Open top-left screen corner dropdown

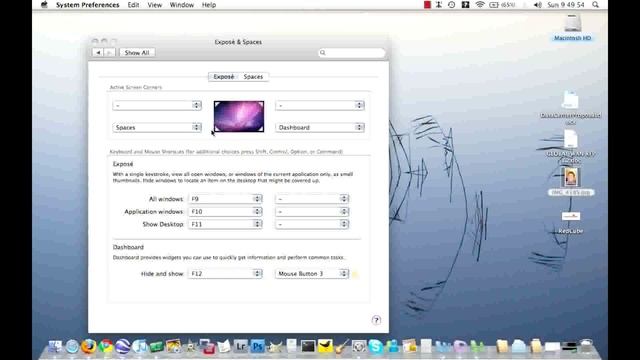(x=157, y=105)
